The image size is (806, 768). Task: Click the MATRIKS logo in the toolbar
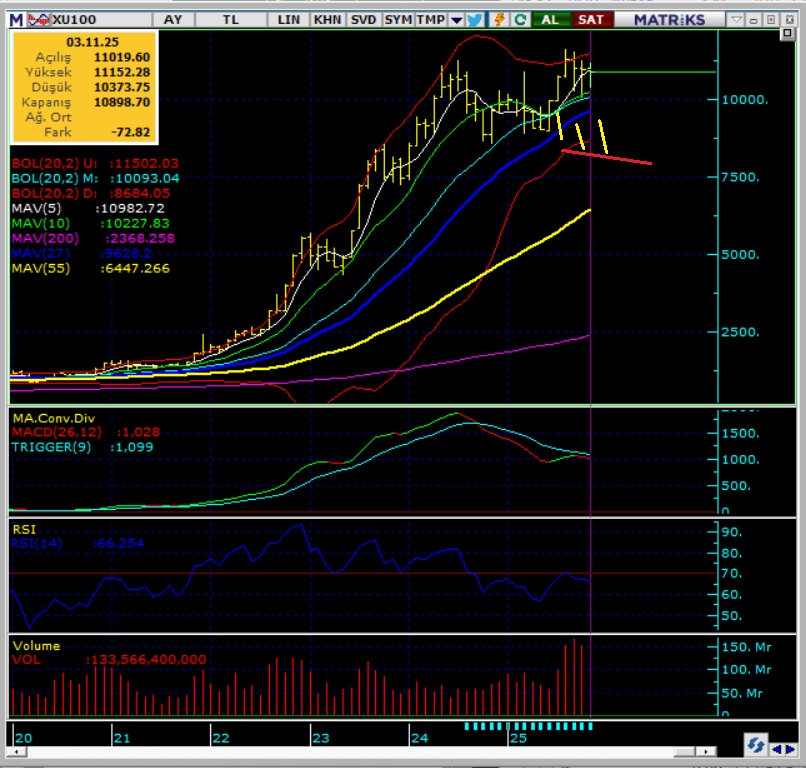coord(669,19)
